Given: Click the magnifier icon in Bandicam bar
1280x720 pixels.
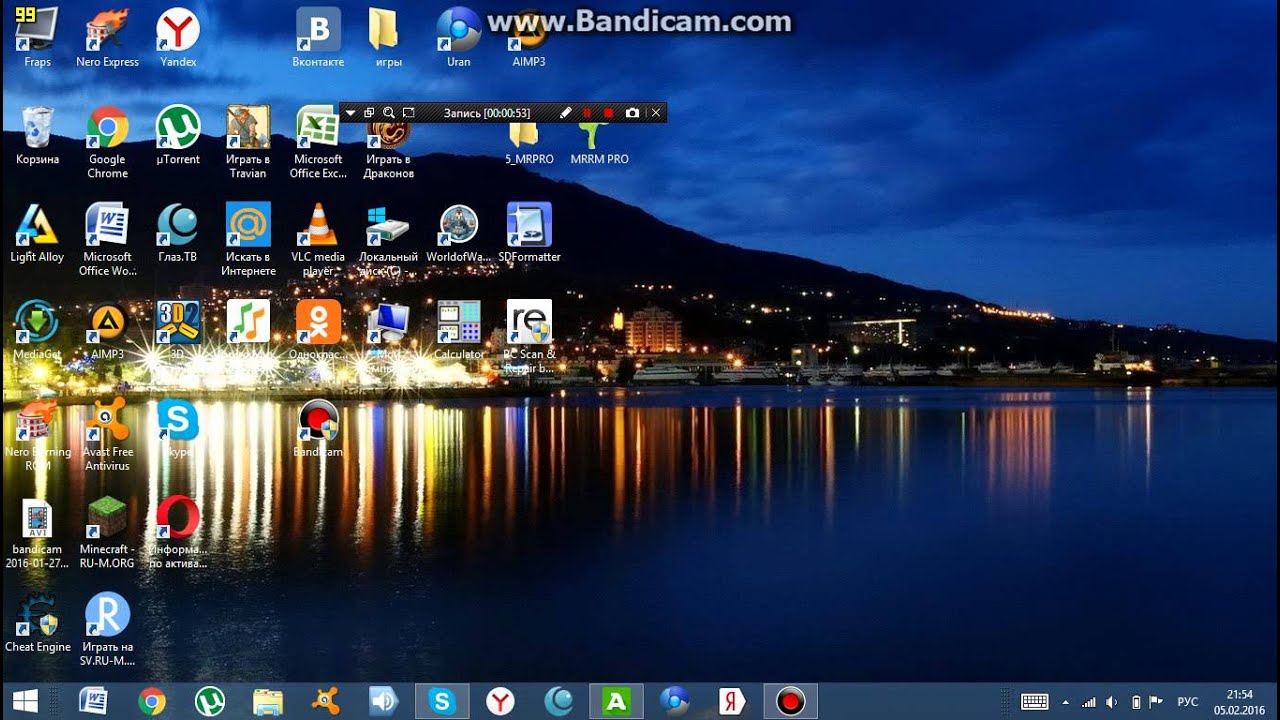Looking at the screenshot, I should [389, 113].
